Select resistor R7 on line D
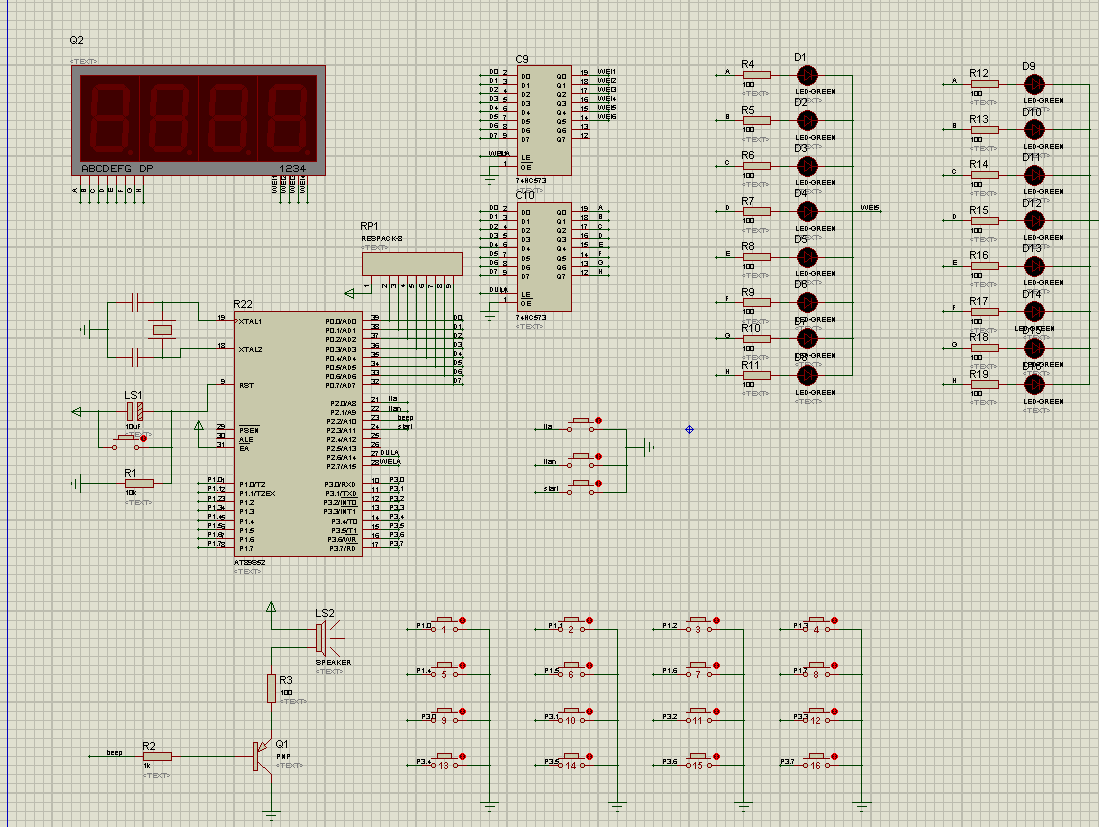Screen dimensions: 1099x827 [x=757, y=211]
